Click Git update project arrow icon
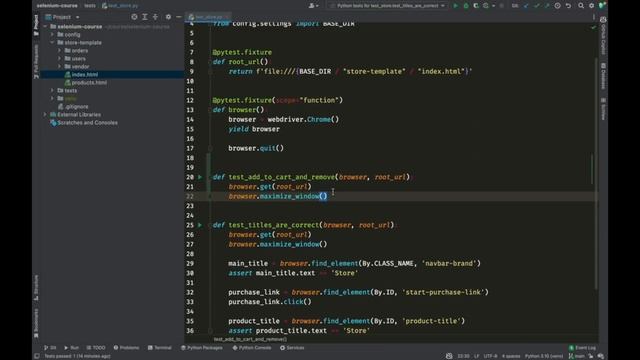Viewport: 640px width, 360px height. (526, 6)
